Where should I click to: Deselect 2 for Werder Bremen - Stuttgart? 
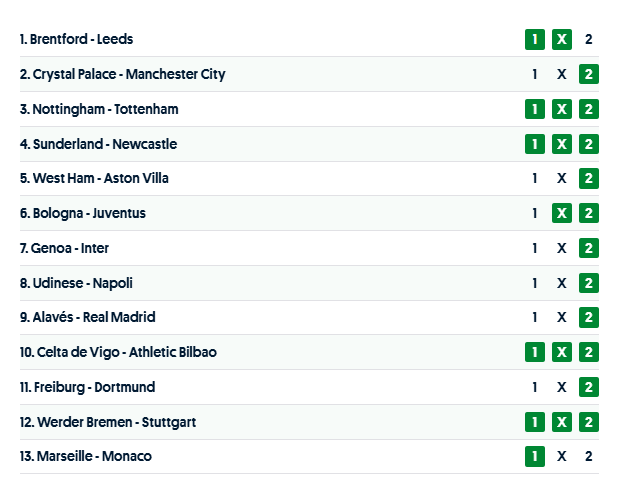tap(589, 422)
